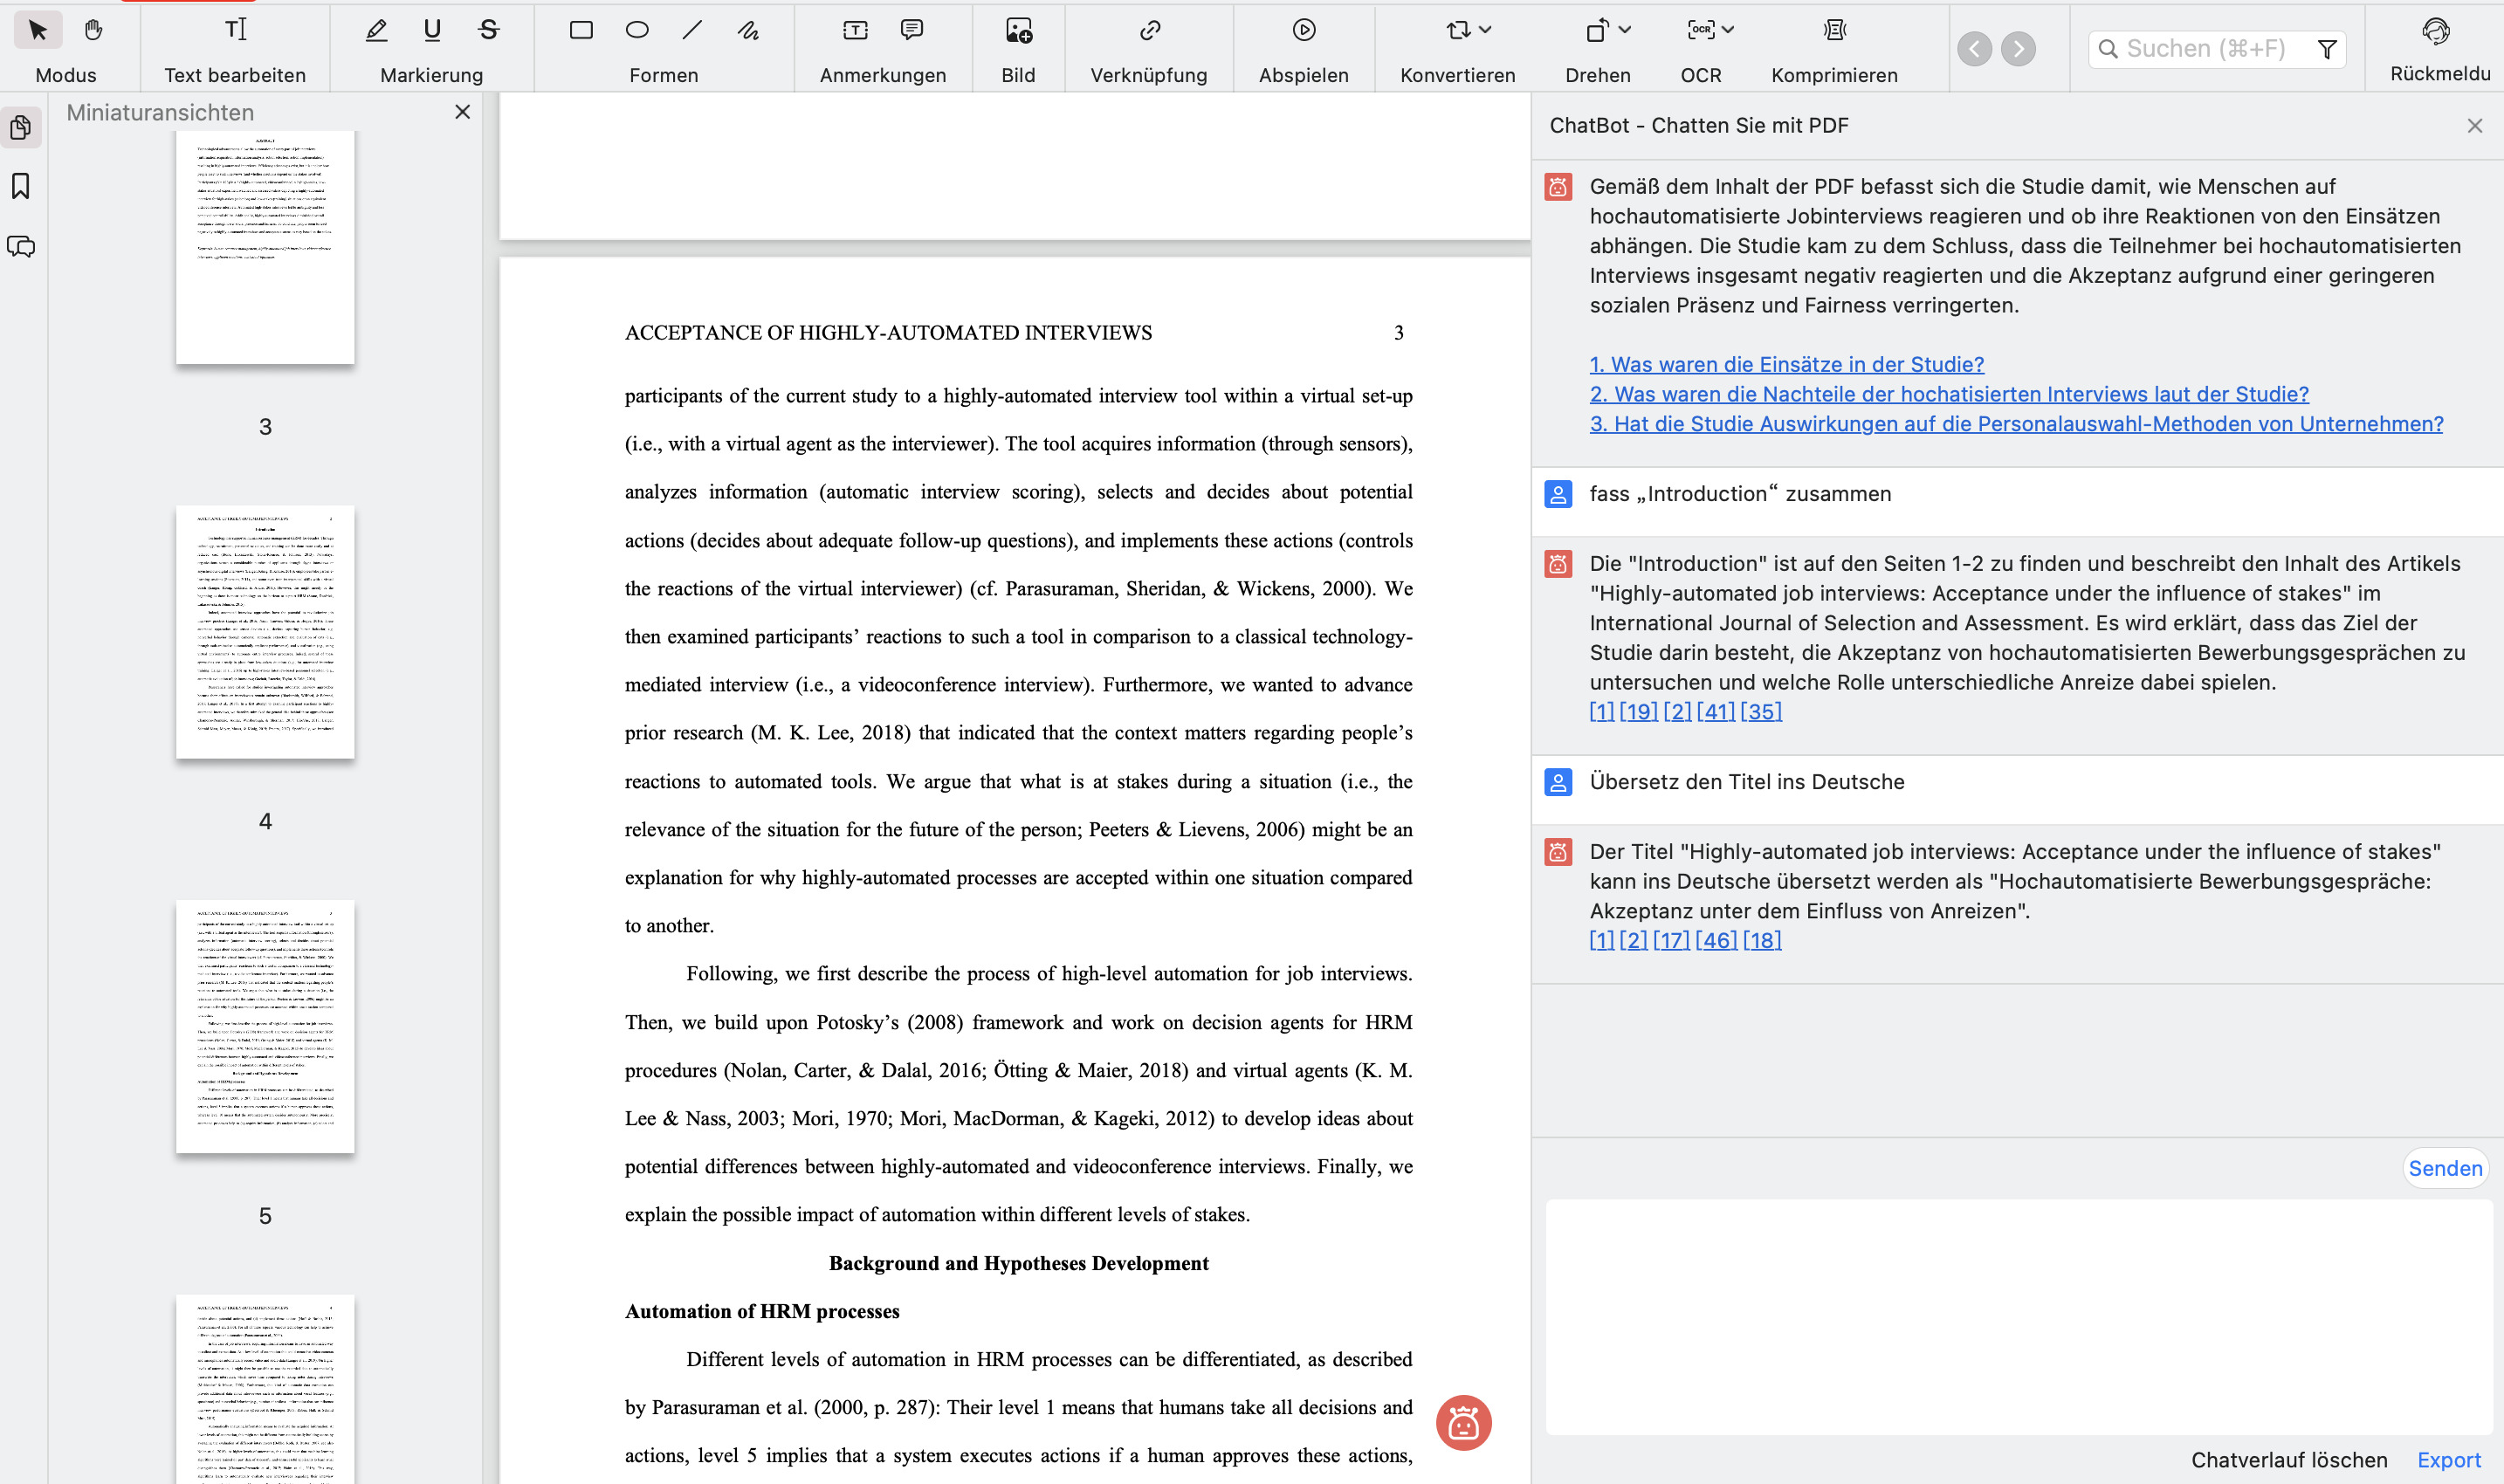Select the strikethrough markup tool
Screen dimensions: 2504x1484
pos(488,30)
